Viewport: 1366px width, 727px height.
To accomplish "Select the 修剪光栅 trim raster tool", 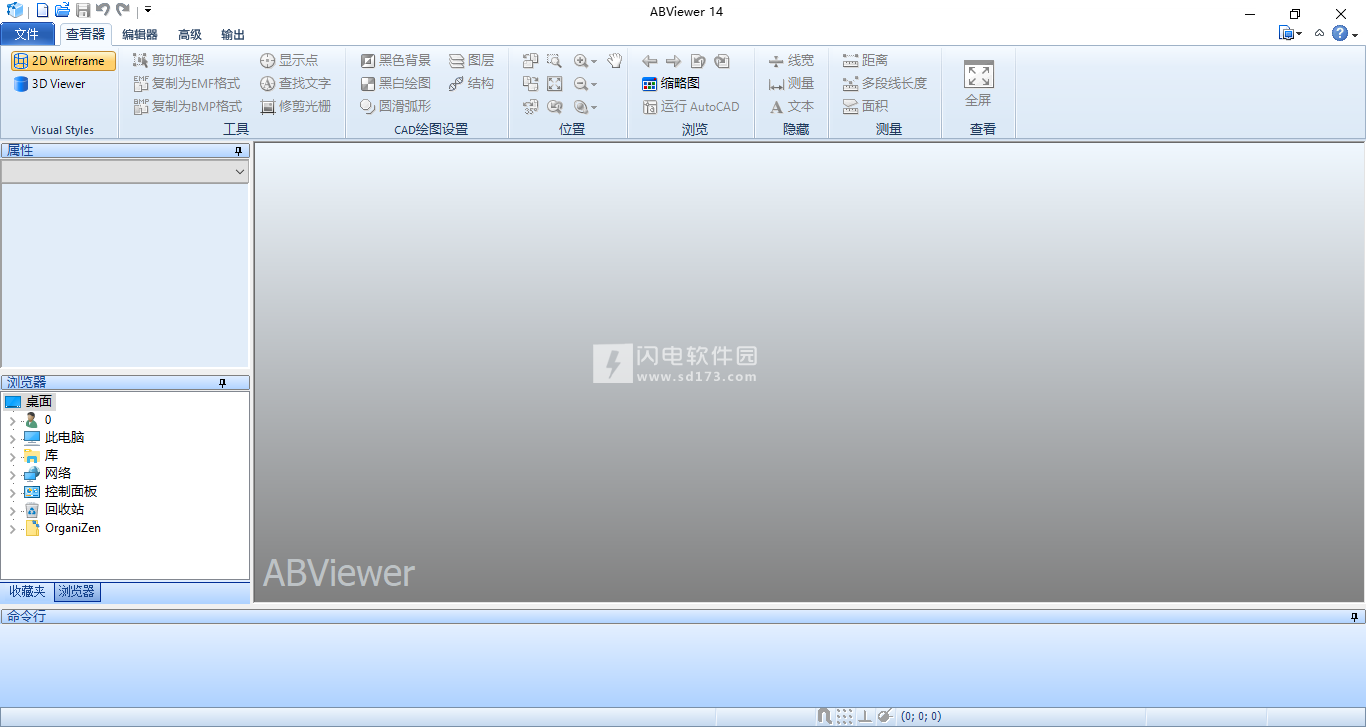I will [x=295, y=106].
